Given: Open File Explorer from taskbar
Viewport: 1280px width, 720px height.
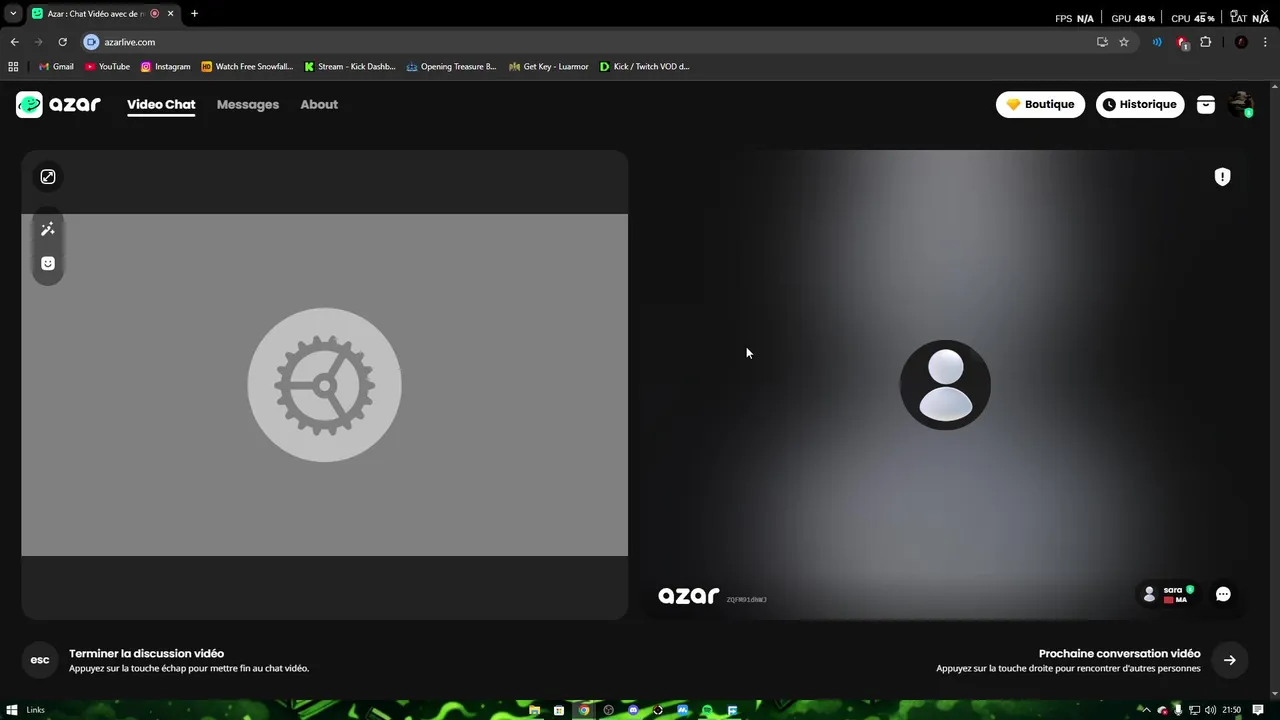Looking at the screenshot, I should point(535,710).
